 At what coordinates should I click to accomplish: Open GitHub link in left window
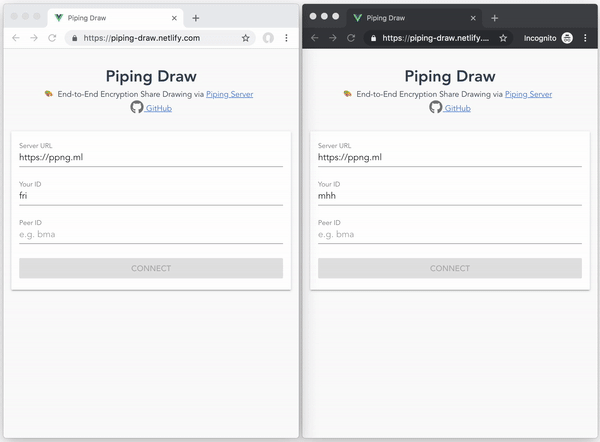point(158,108)
